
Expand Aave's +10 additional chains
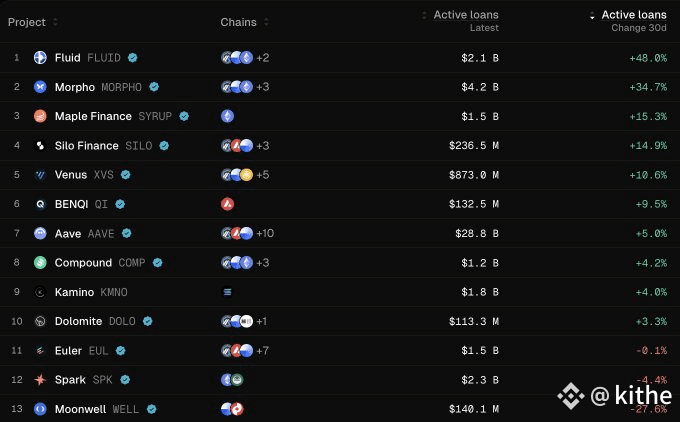265,233
